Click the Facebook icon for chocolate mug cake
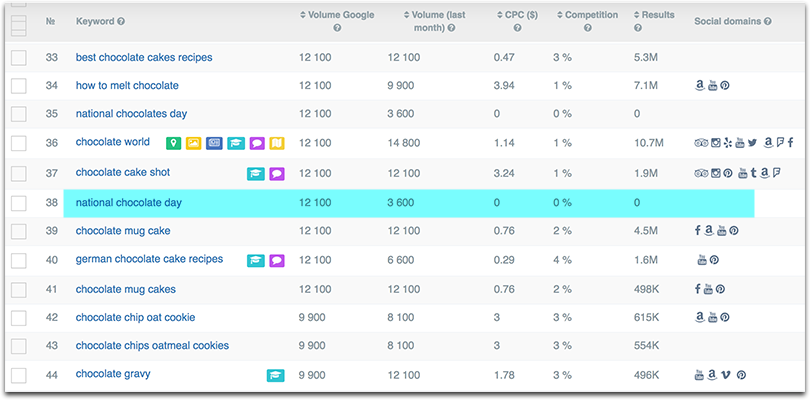The width and height of the screenshot is (810, 400). 697,230
